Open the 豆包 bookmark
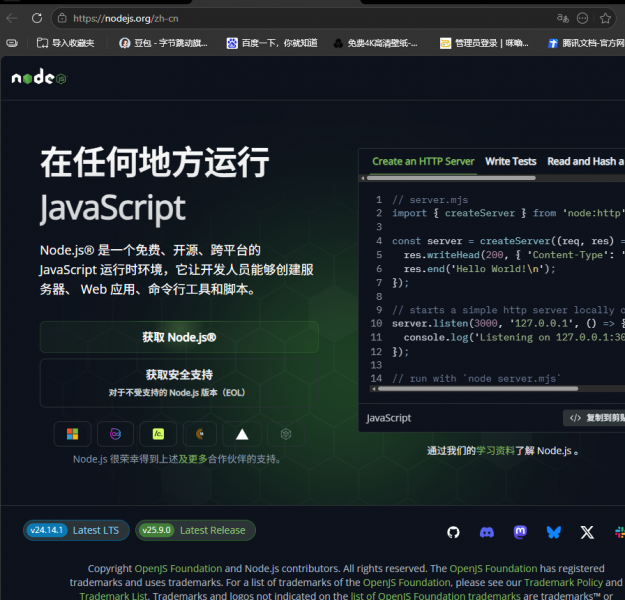The image size is (625, 600). tap(163, 43)
